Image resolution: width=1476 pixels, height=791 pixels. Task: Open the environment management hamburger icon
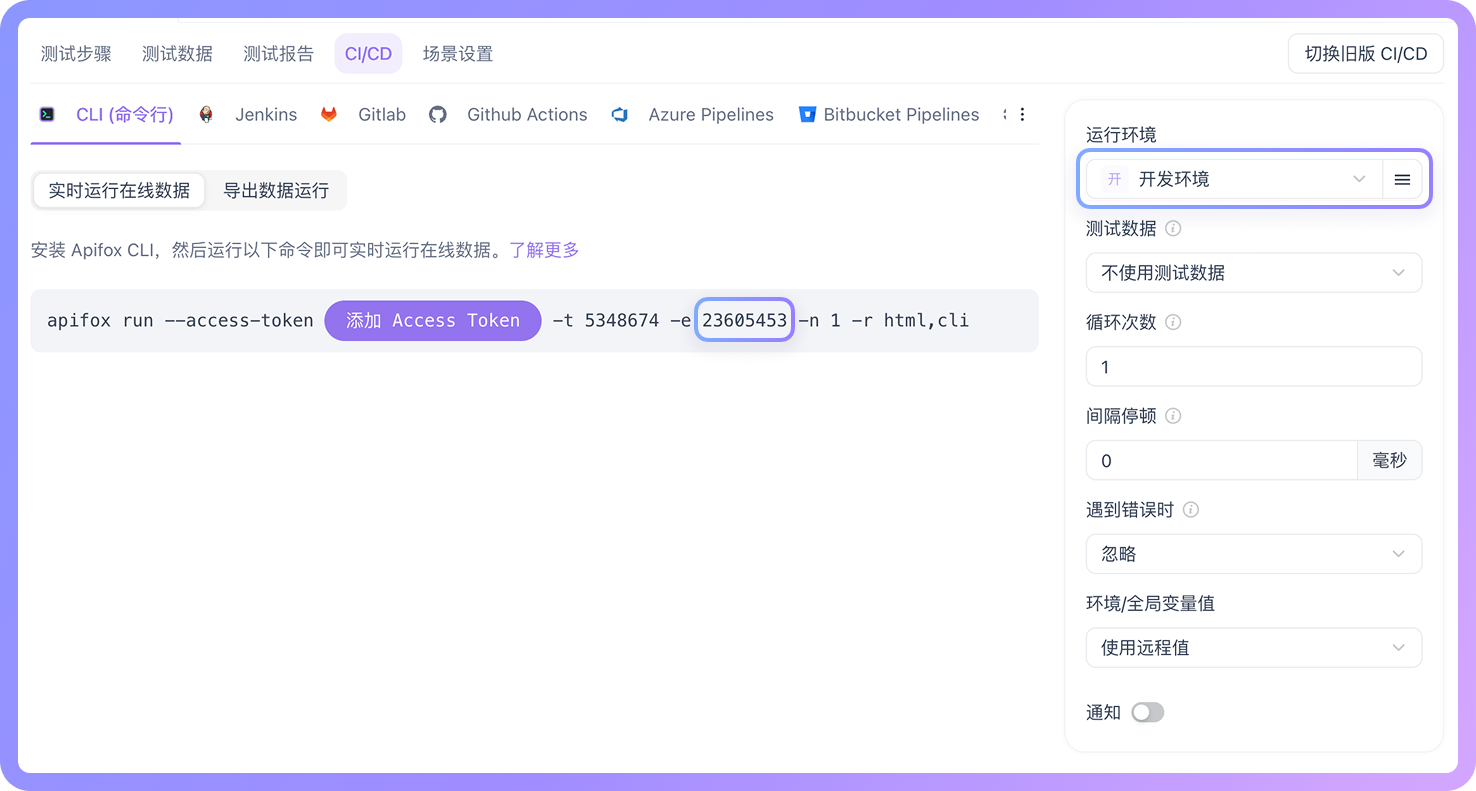click(x=1402, y=179)
